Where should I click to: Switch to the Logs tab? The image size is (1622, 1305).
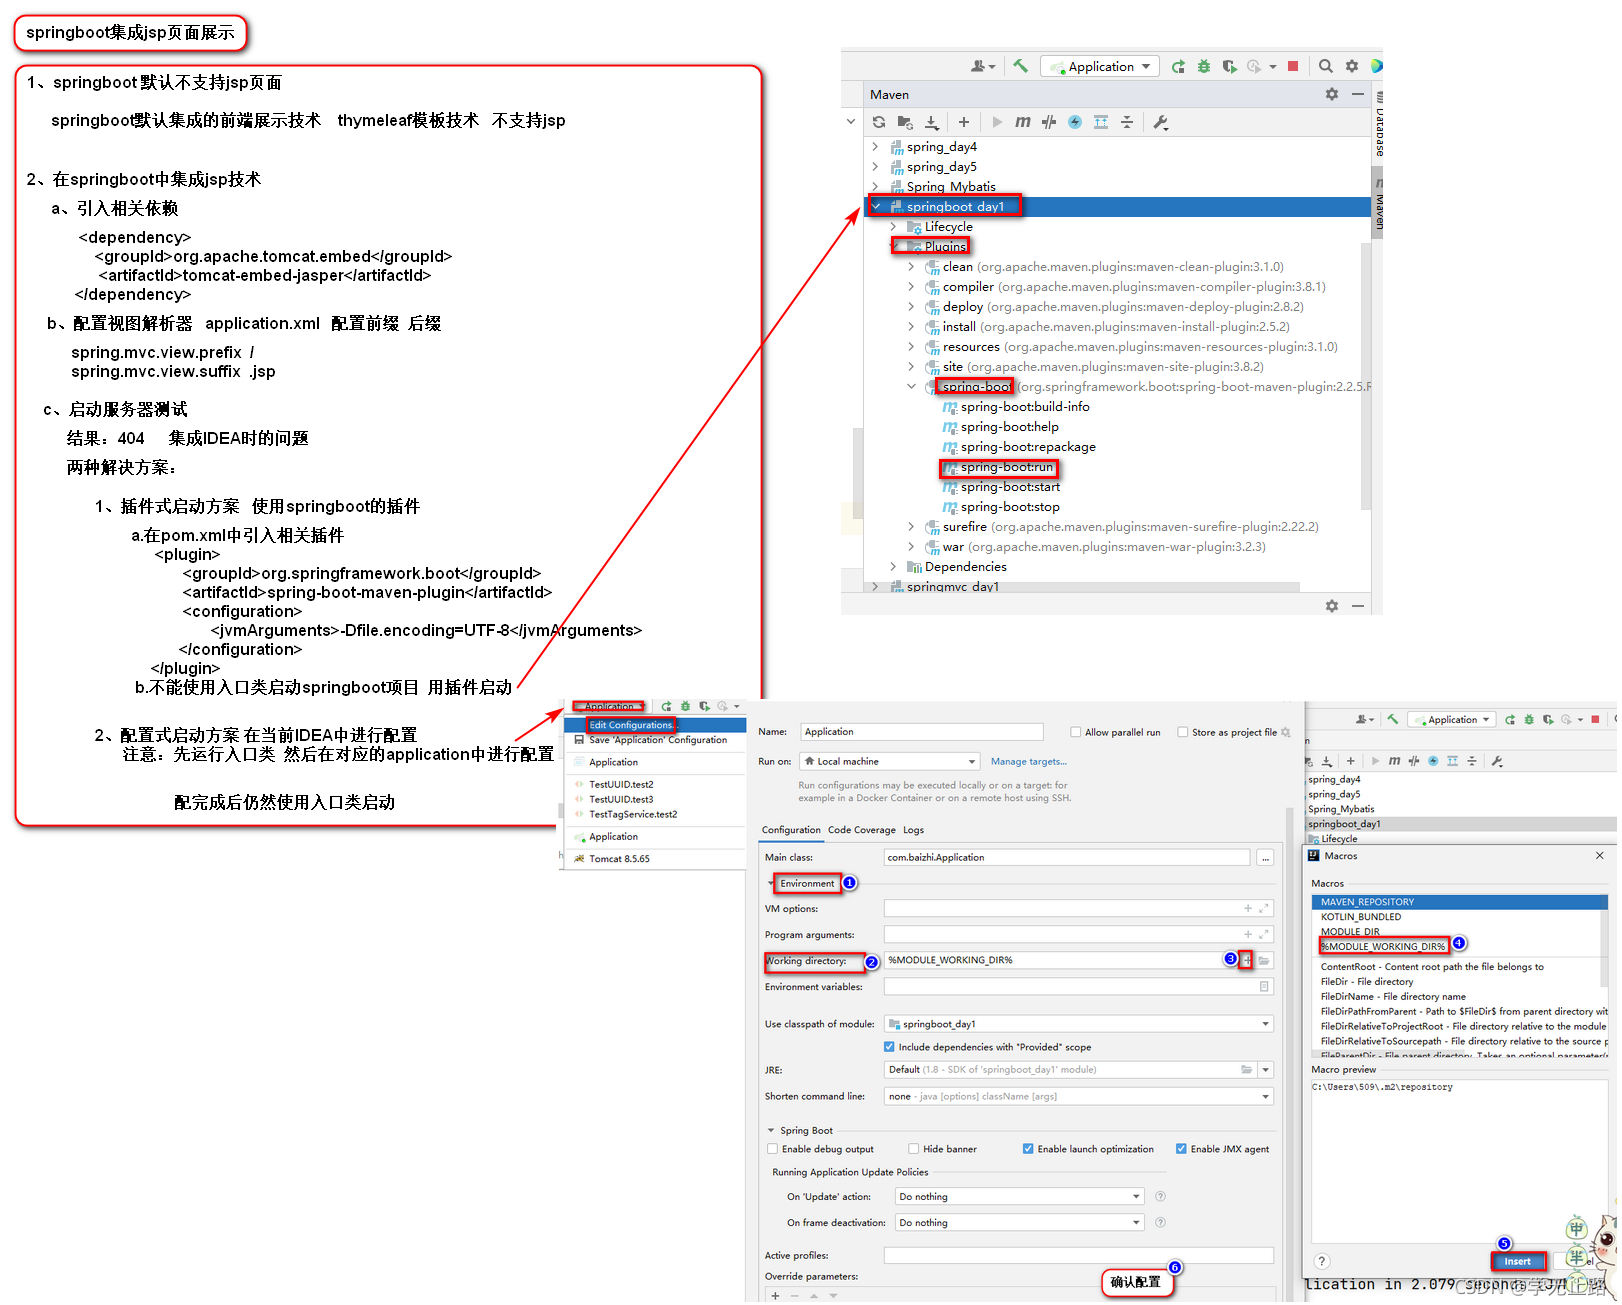(x=914, y=830)
